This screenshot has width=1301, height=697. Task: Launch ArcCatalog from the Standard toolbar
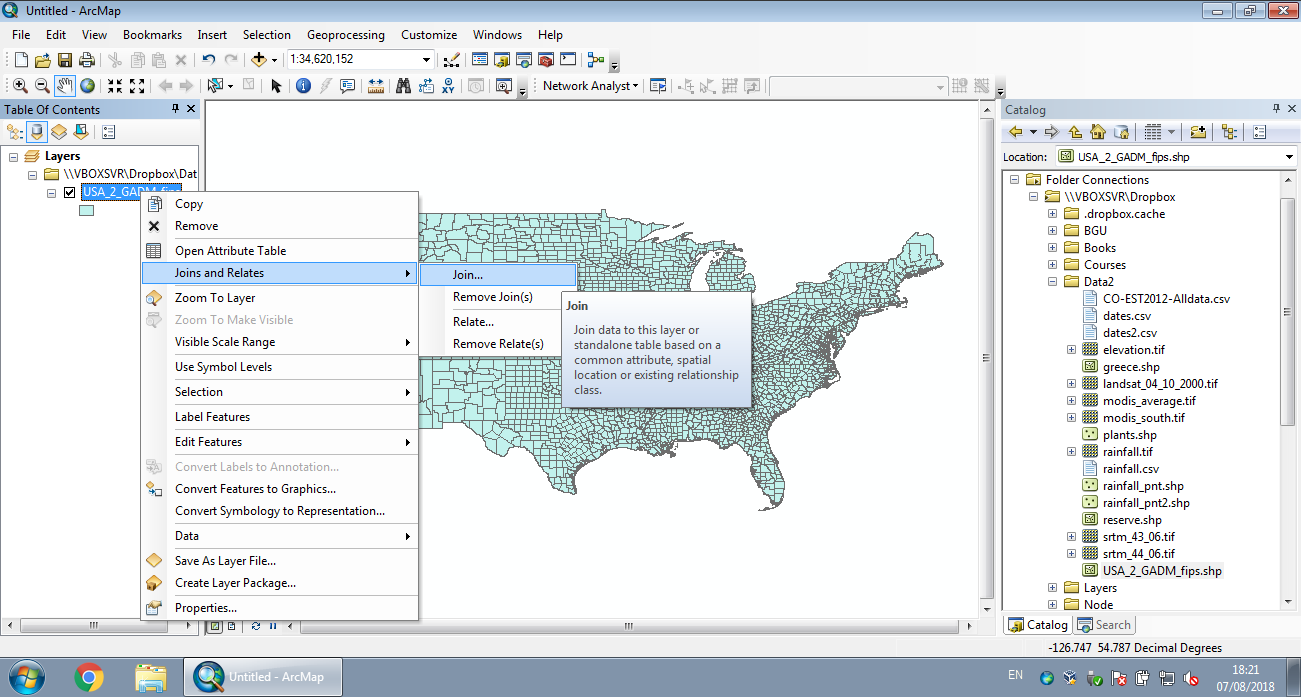[501, 59]
